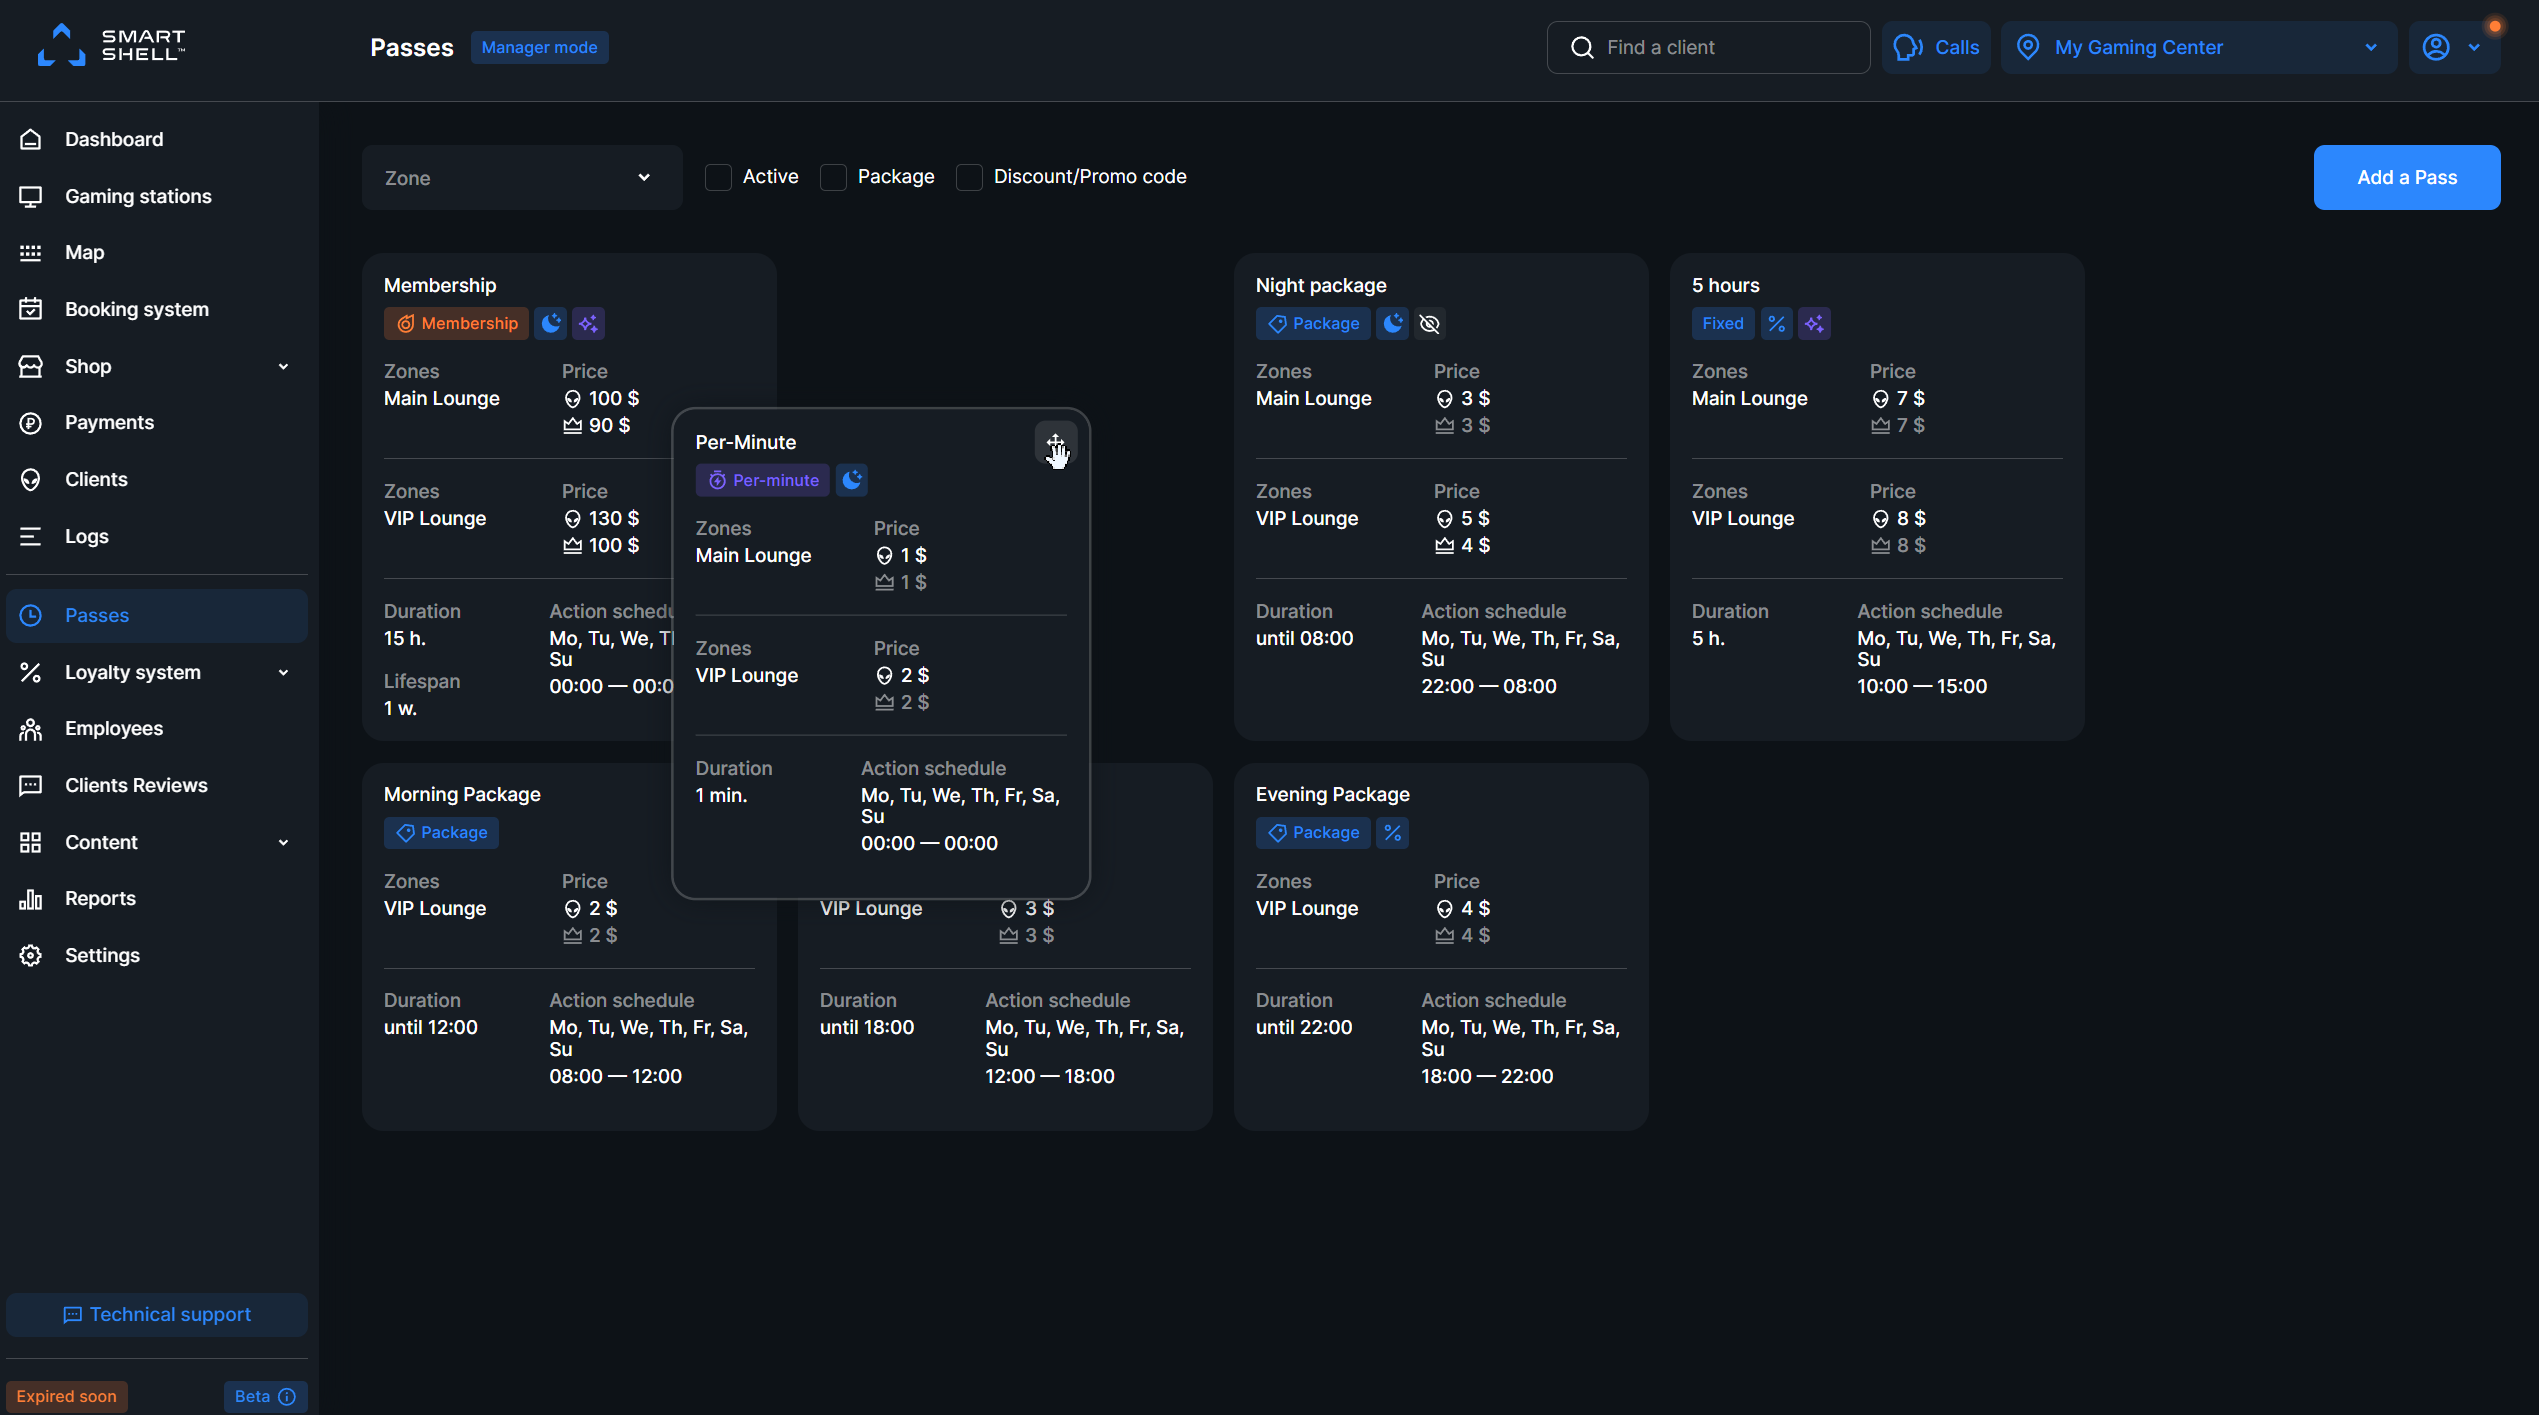This screenshot has height=1415, width=2539.
Task: Click the Per-minute tag icon badge
Action: pos(762,481)
